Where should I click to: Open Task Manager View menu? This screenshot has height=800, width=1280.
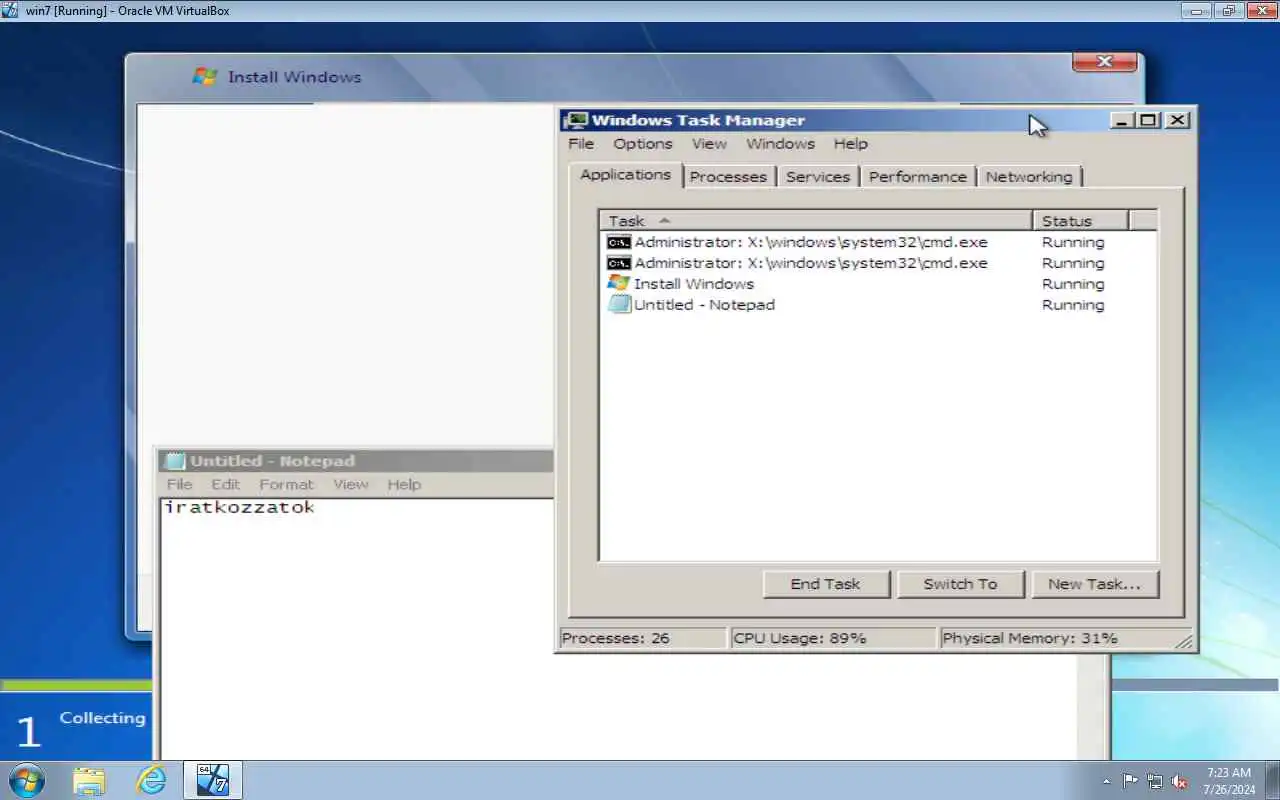(709, 144)
